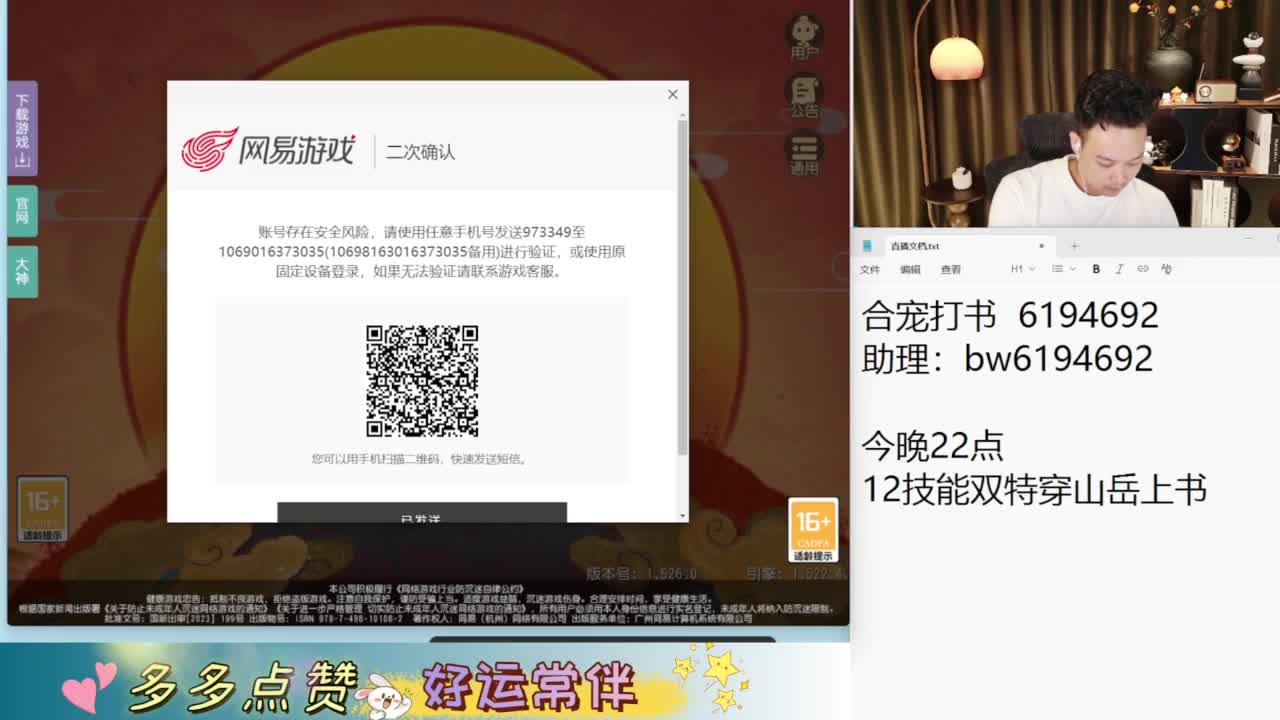The image size is (1280, 720).
Task: Toggle bold formatting in notepad
Action: (x=1096, y=269)
